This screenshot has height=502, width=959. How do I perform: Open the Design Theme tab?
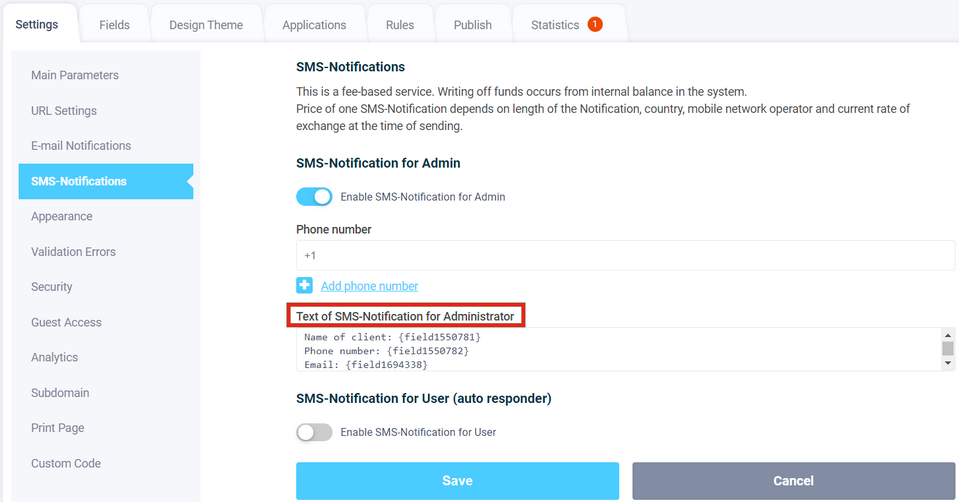[206, 25]
